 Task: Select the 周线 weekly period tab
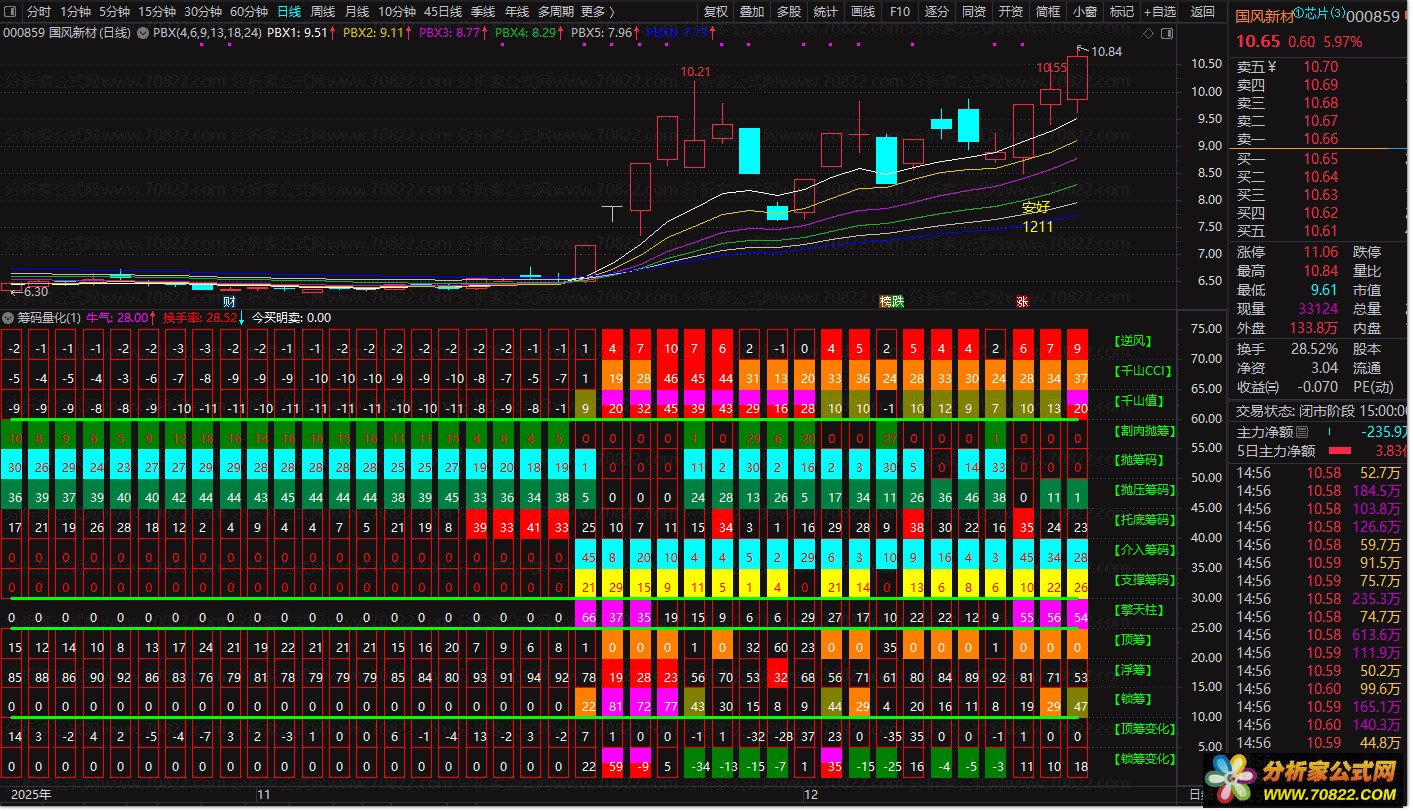click(x=323, y=12)
